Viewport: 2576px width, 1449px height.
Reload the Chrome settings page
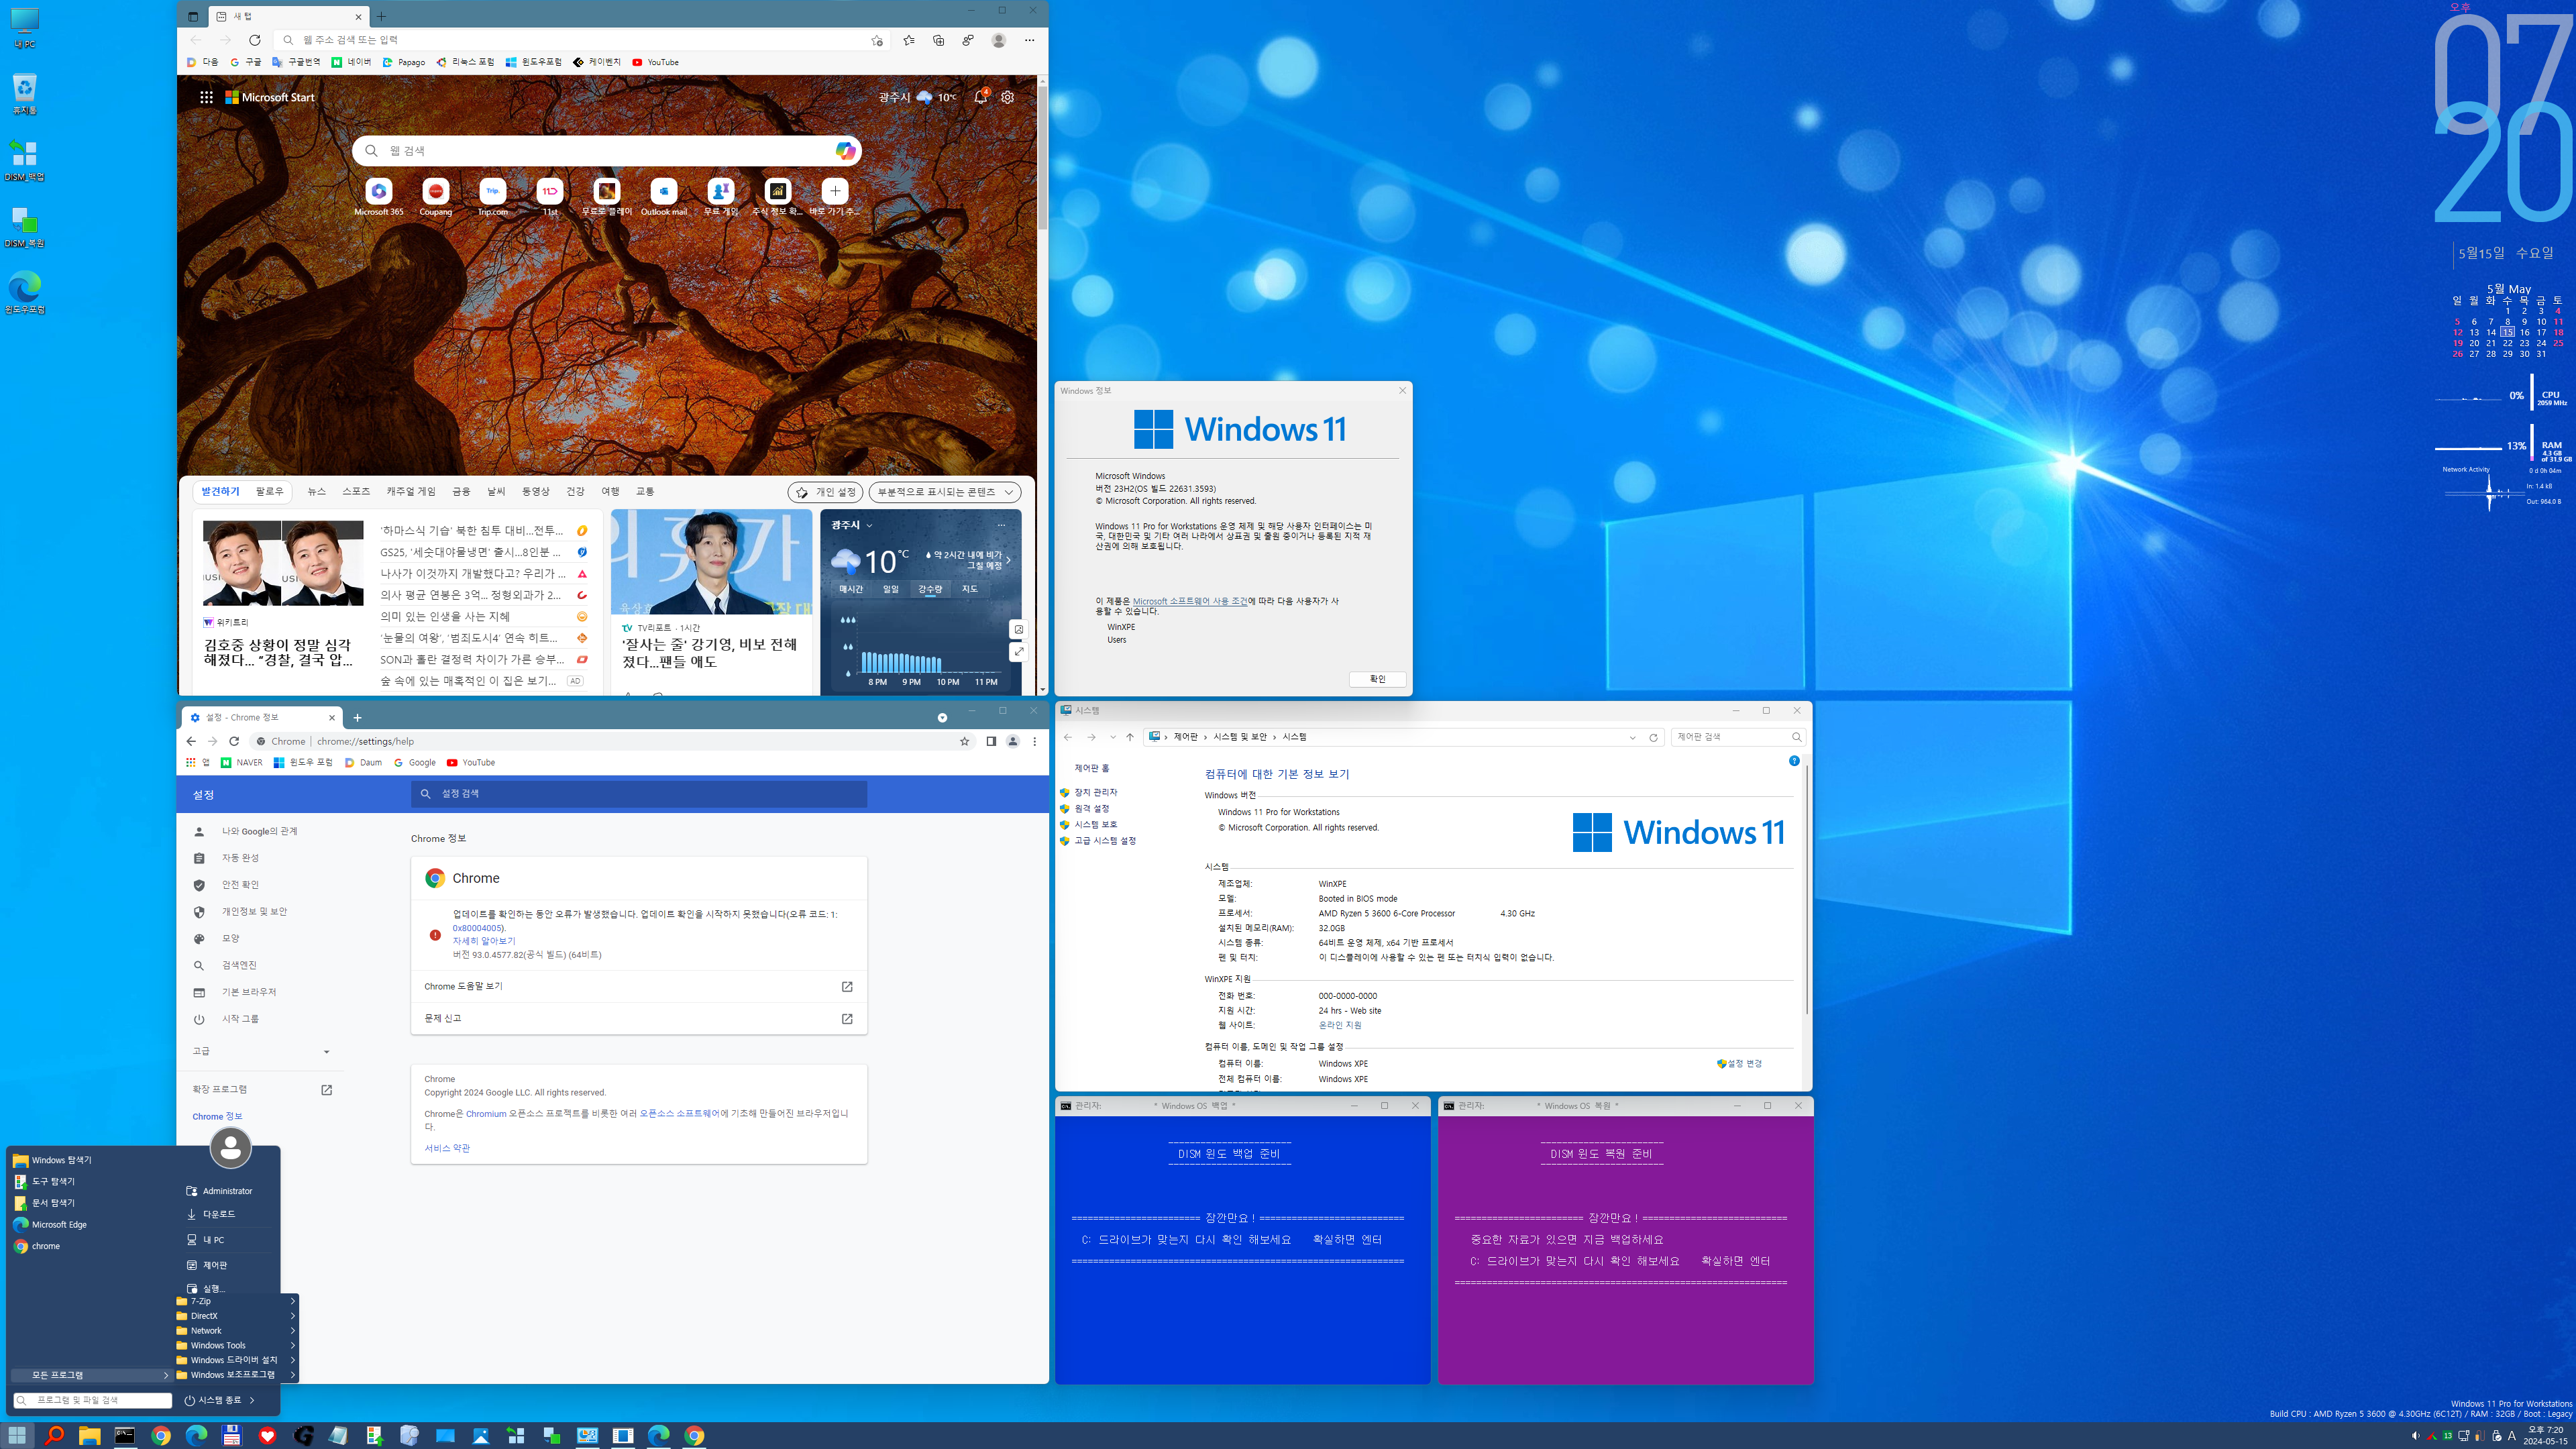(x=234, y=741)
